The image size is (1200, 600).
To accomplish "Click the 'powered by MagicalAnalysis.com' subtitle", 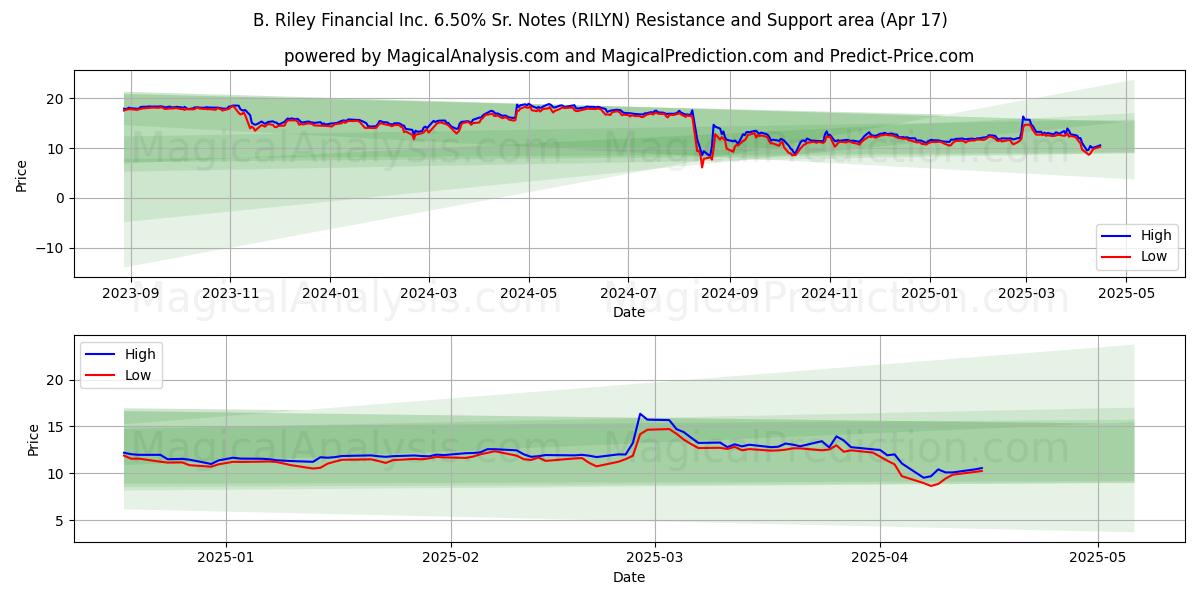I will tap(629, 56).
